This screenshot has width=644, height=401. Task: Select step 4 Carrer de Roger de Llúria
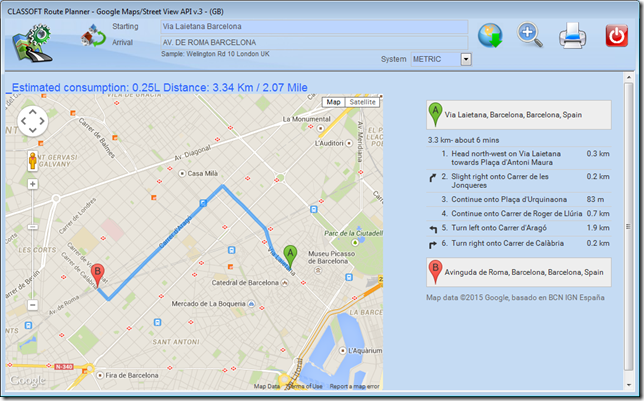click(x=519, y=214)
